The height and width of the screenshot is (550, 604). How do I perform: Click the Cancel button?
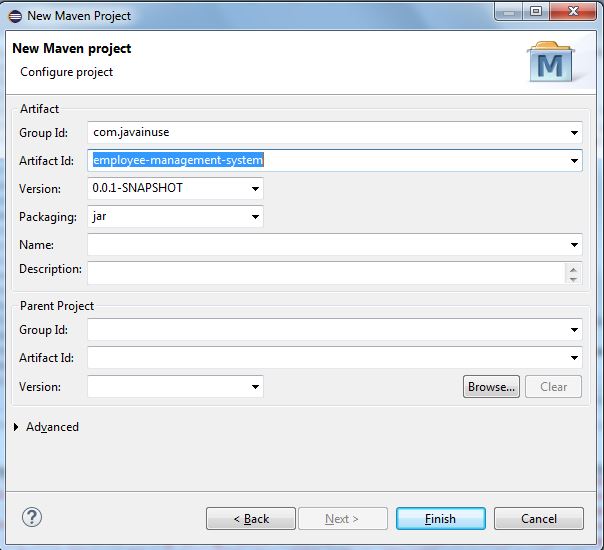(x=539, y=518)
